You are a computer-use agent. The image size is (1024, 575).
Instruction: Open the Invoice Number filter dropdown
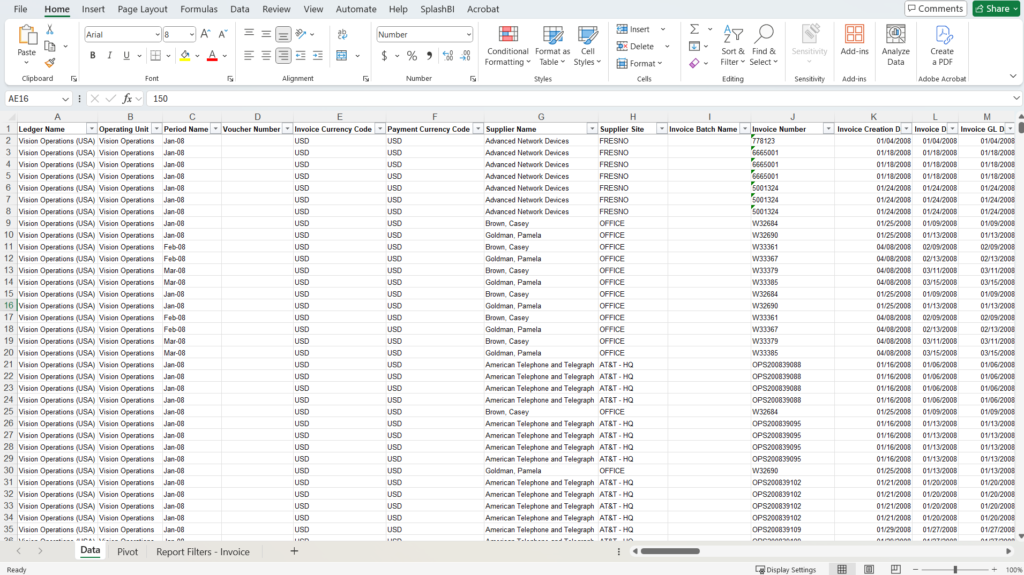[828, 129]
